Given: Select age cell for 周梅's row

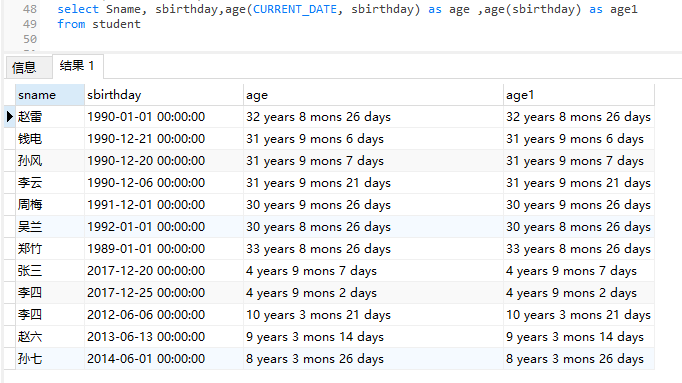Looking at the screenshot, I should pos(373,205).
